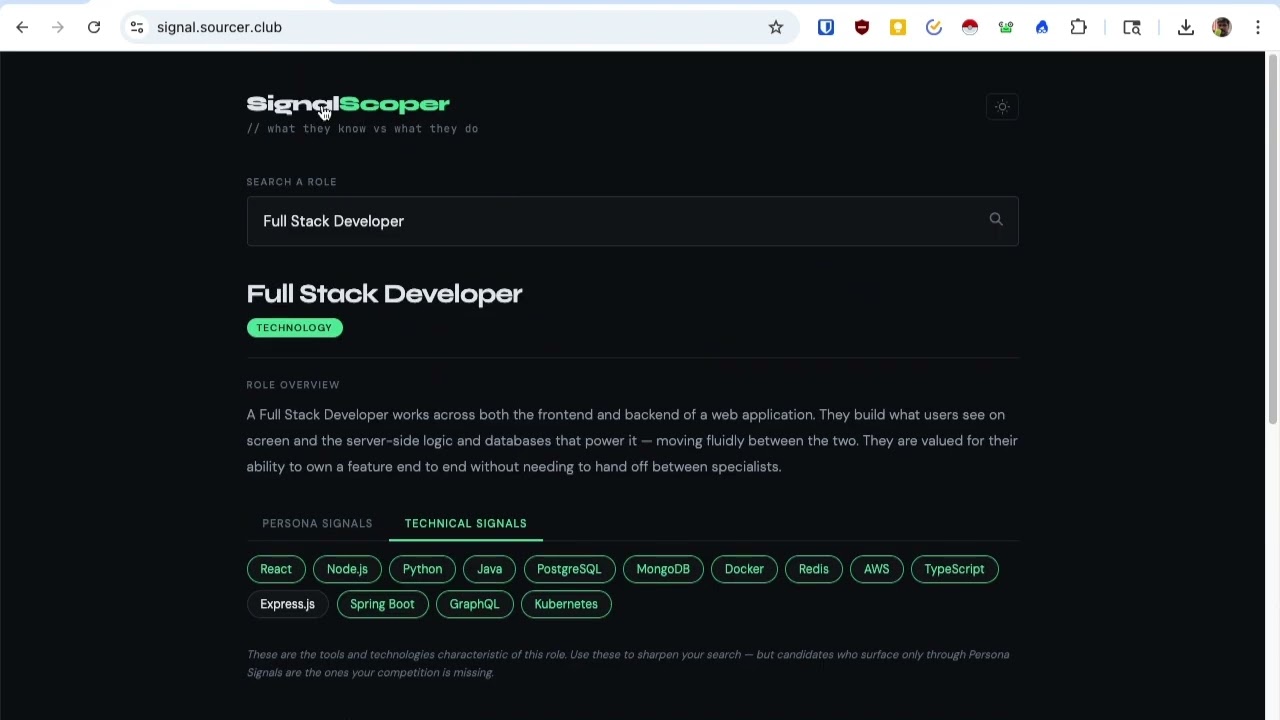Click the Redis signal tag
This screenshot has width=1280, height=720.
pos(814,569)
